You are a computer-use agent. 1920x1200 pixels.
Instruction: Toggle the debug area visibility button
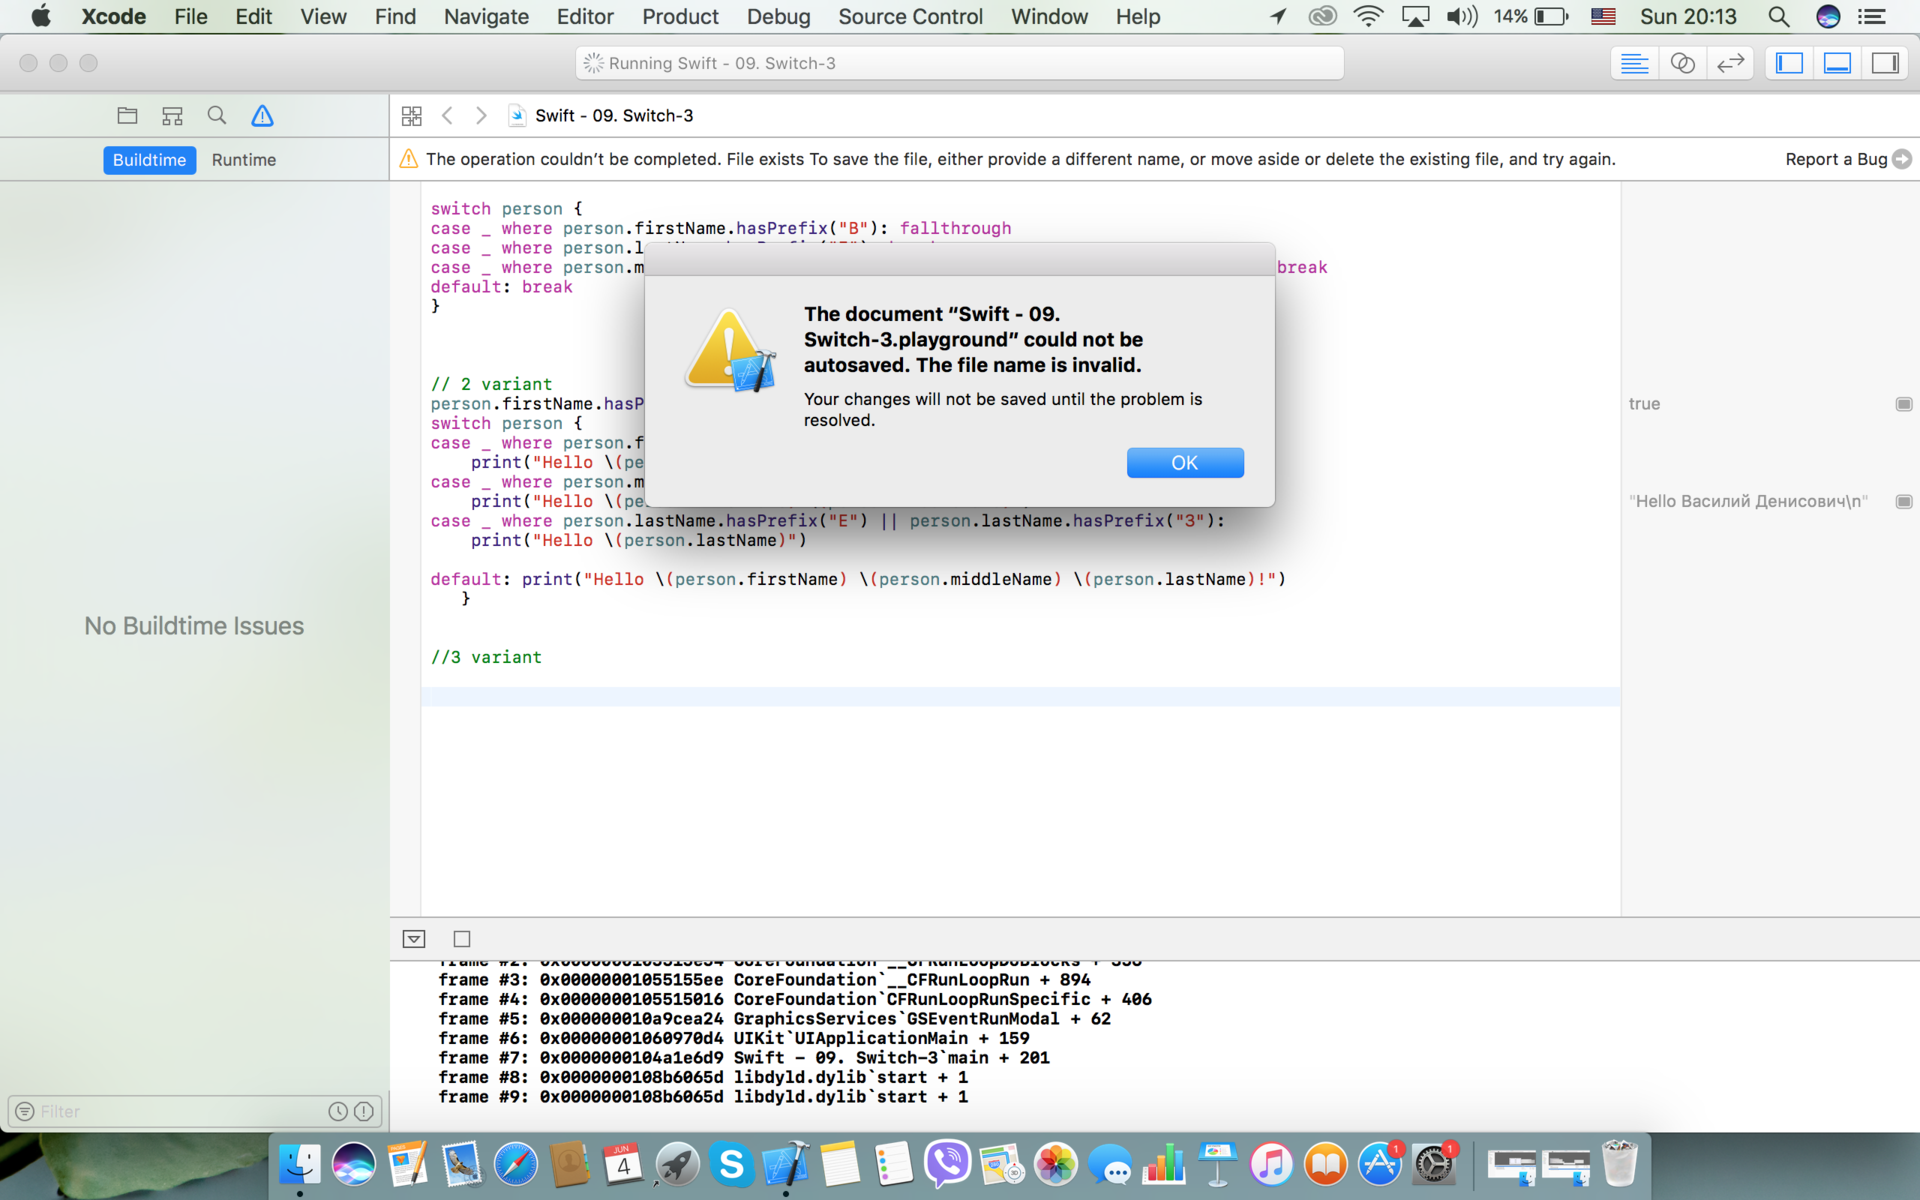tap(1837, 63)
